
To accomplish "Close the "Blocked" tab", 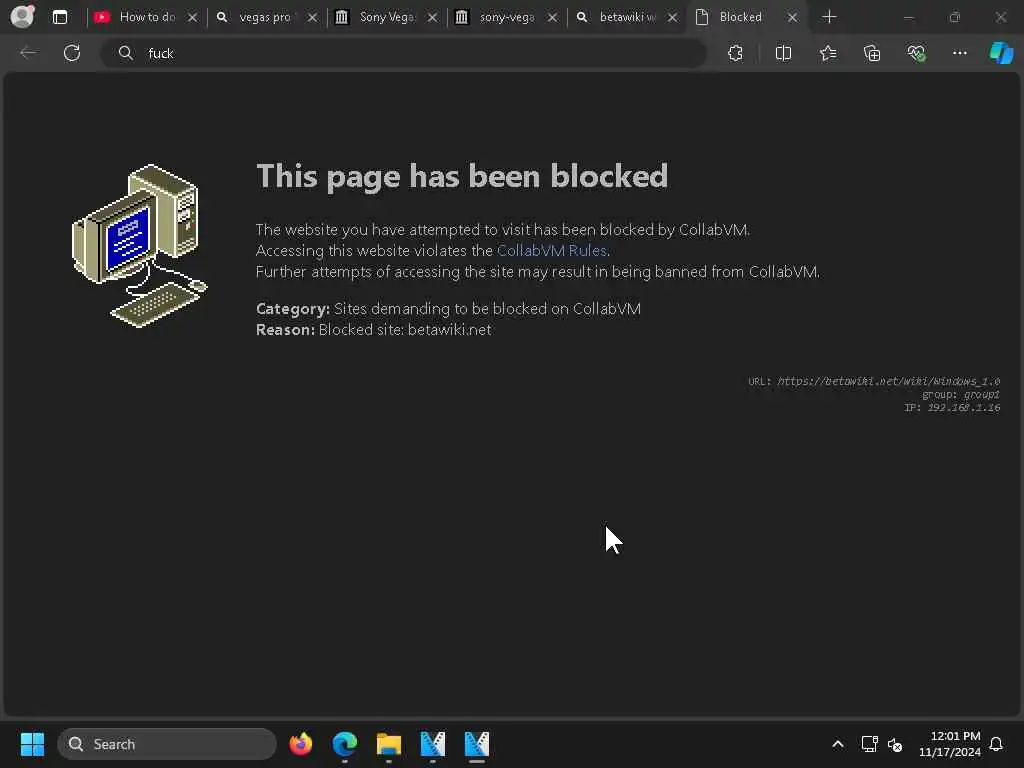I will tap(792, 18).
